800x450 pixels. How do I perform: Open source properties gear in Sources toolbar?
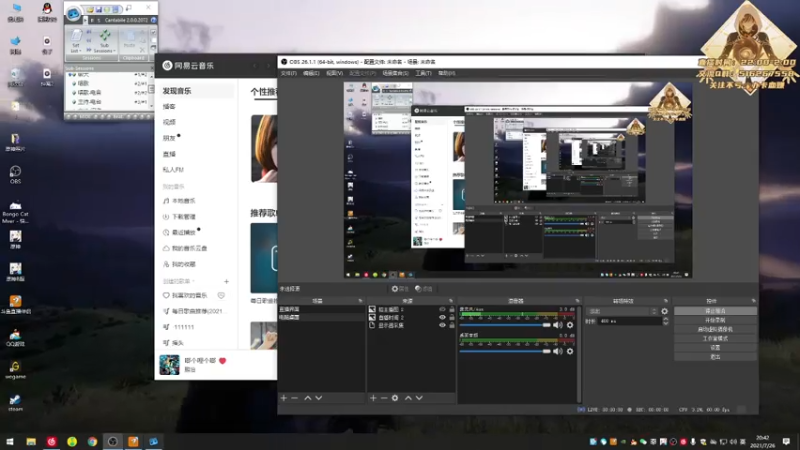point(395,398)
